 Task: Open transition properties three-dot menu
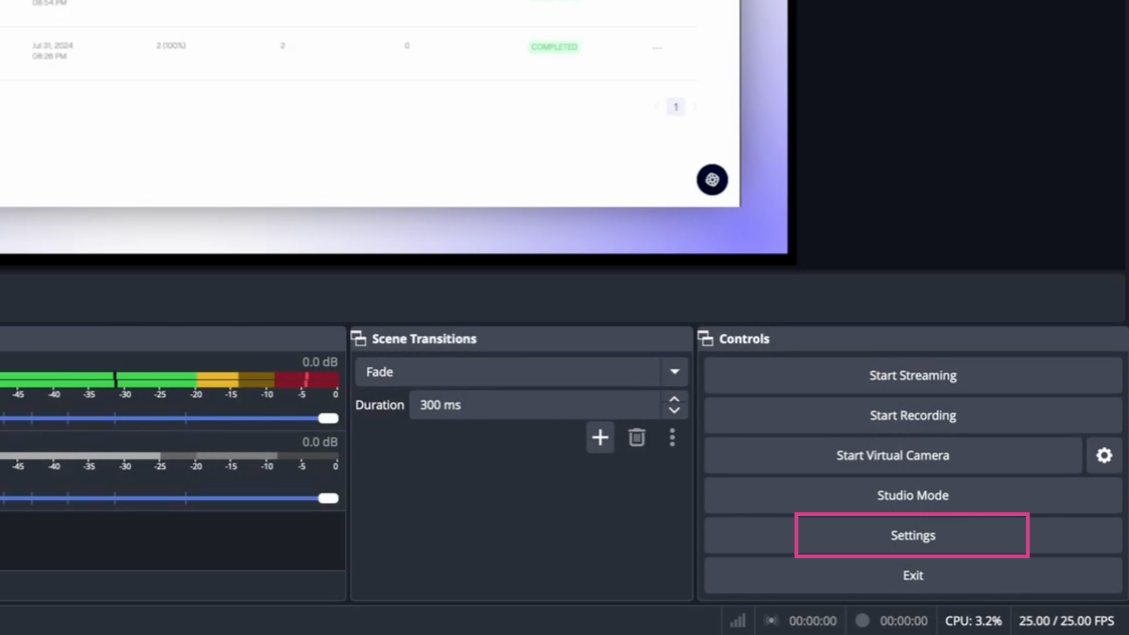[672, 438]
